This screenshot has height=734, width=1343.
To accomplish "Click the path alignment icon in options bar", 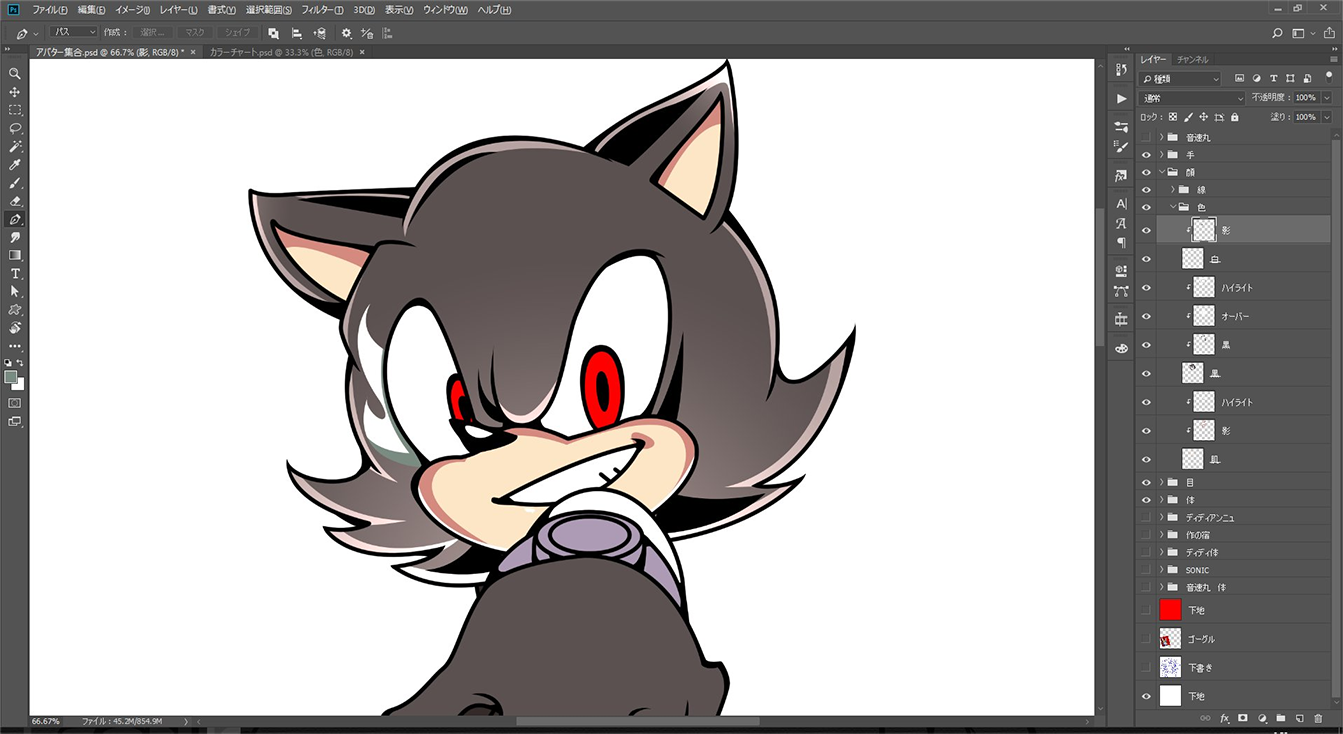I will coord(296,33).
